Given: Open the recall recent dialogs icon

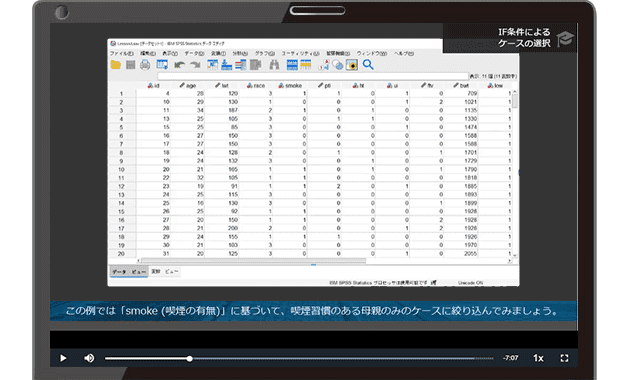Looking at the screenshot, I should click(162, 65).
